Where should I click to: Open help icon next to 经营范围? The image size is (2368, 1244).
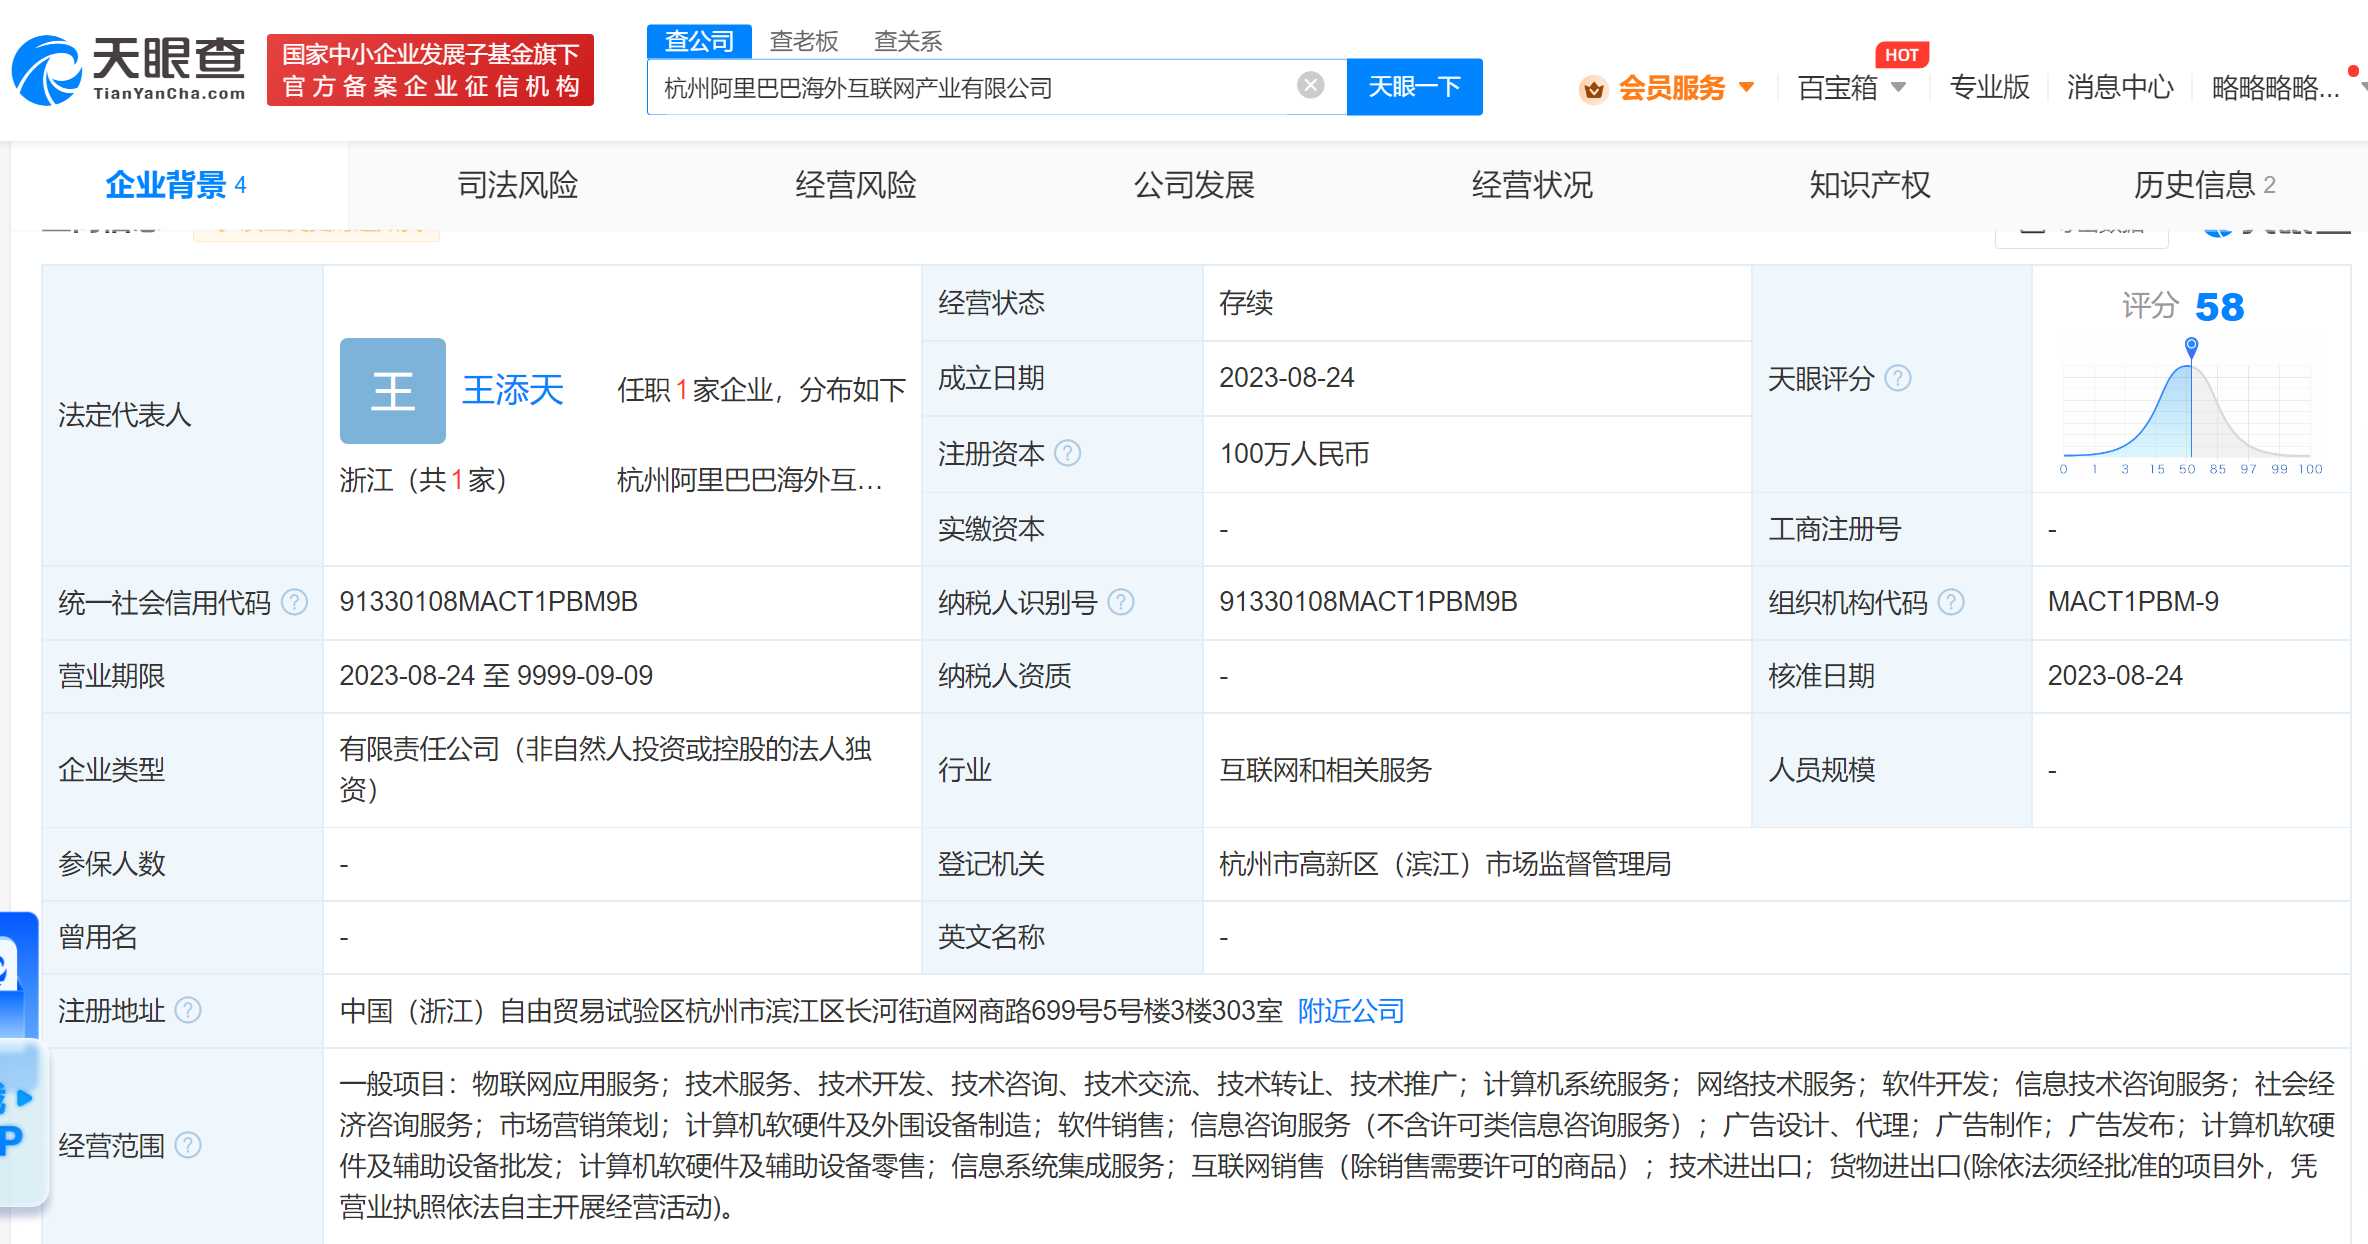click(x=188, y=1145)
